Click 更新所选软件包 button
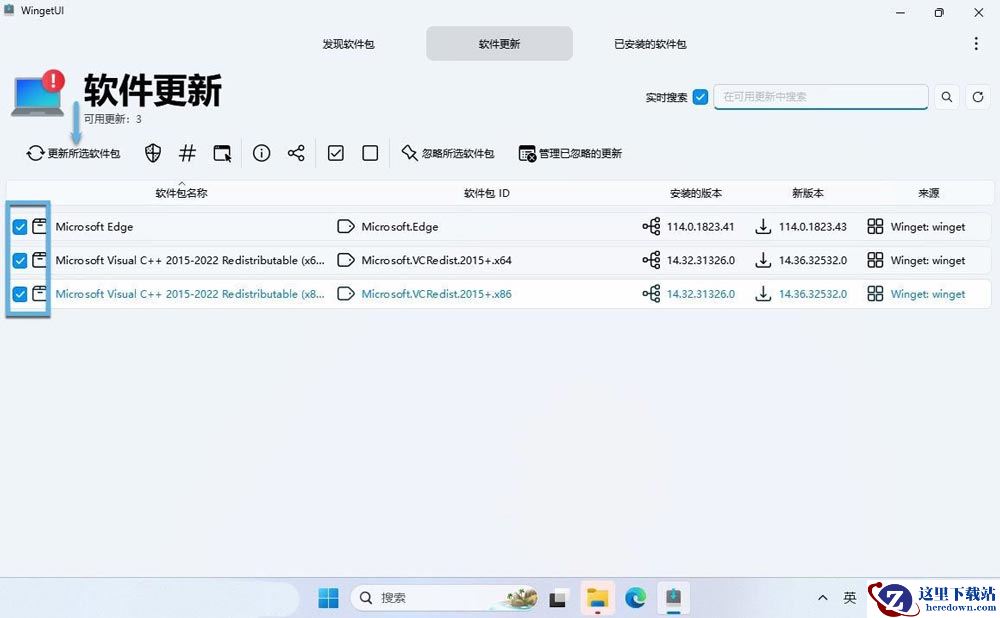This screenshot has width=1000, height=618. 73,153
